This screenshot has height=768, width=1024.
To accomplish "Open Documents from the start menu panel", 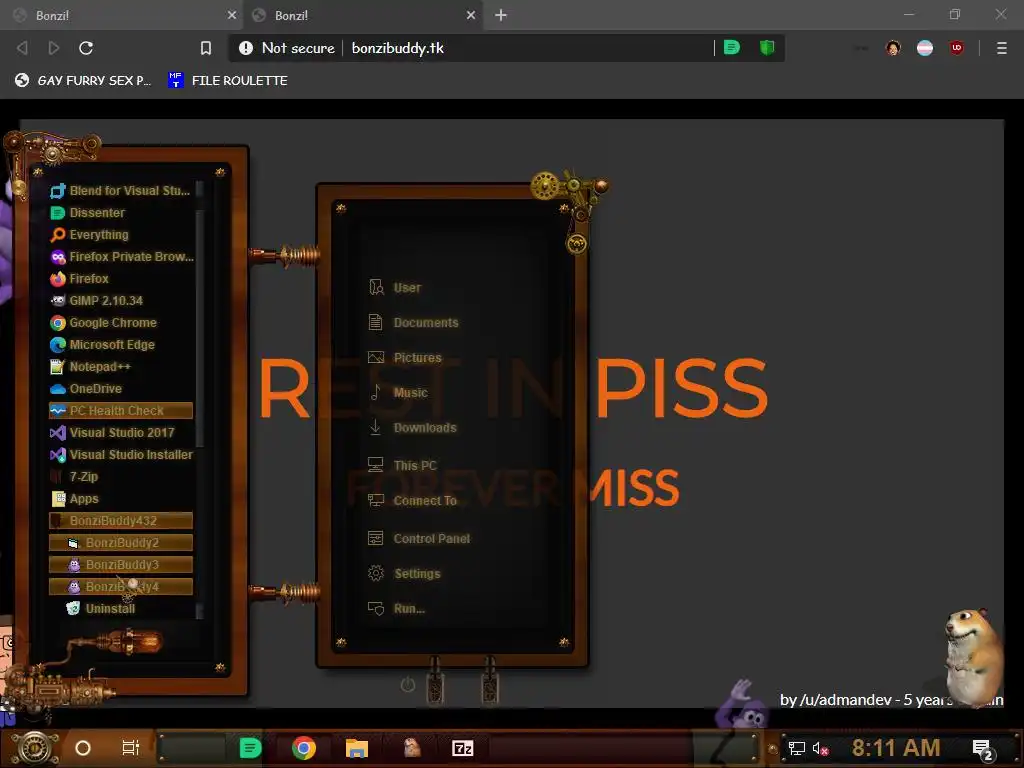I will point(413,323).
